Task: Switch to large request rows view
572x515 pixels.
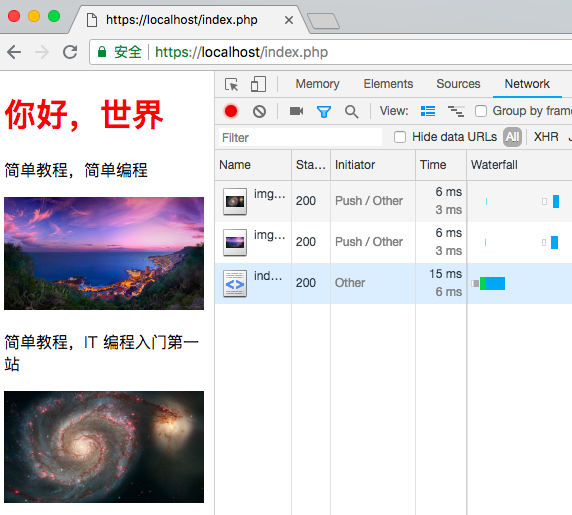Action: [x=428, y=111]
